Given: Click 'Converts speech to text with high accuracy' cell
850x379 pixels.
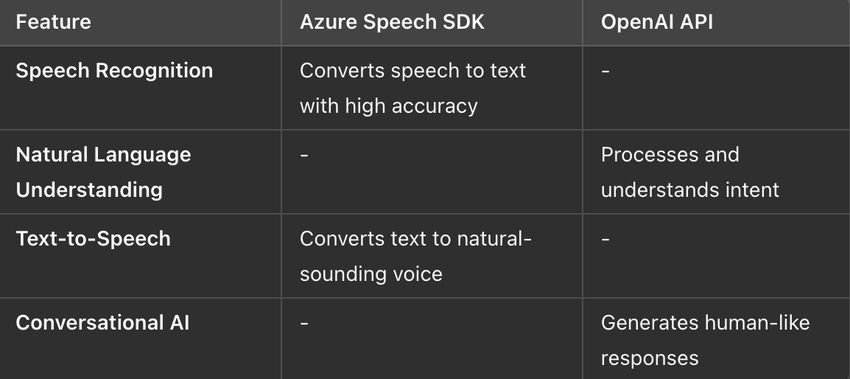Looking at the screenshot, I should tap(413, 88).
